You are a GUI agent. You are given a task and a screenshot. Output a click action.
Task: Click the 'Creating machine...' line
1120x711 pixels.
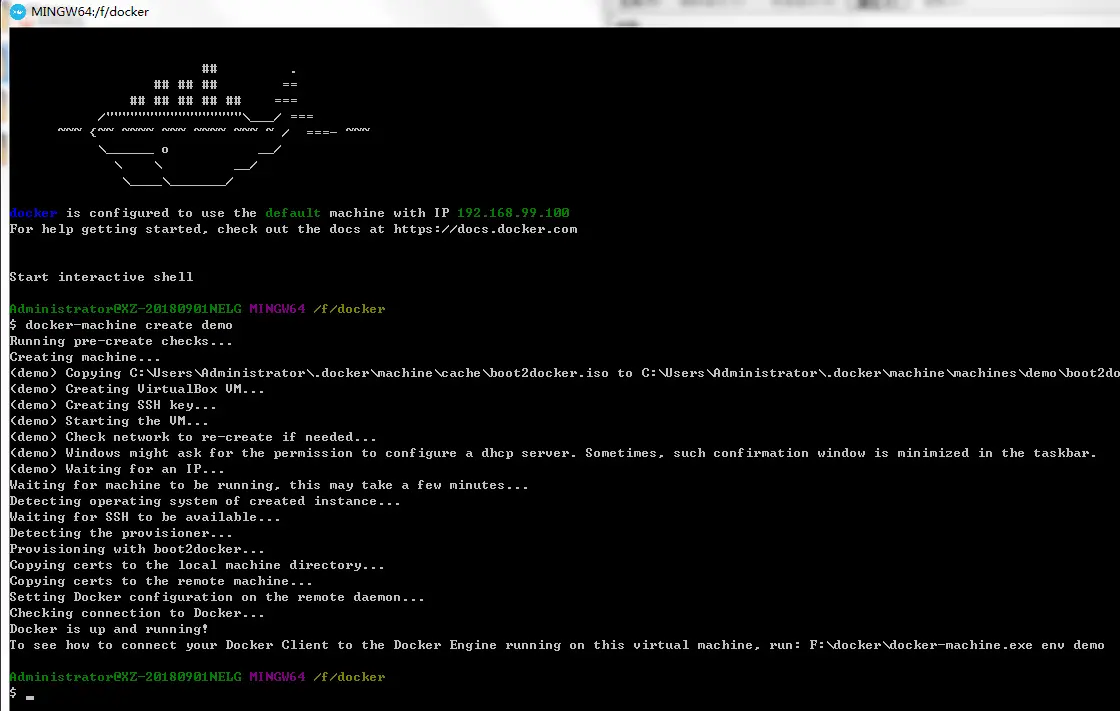tap(85, 357)
